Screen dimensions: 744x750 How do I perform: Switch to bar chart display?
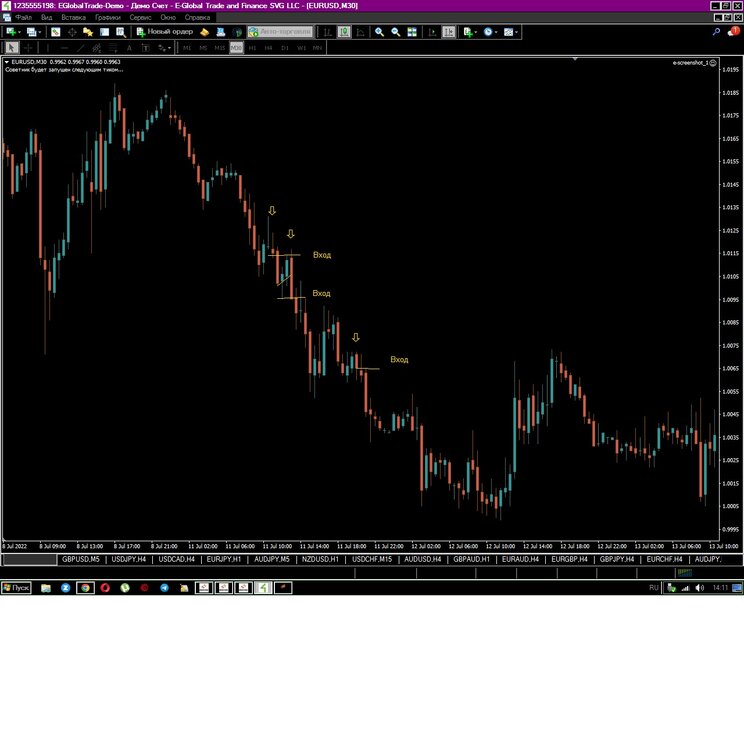pos(327,32)
